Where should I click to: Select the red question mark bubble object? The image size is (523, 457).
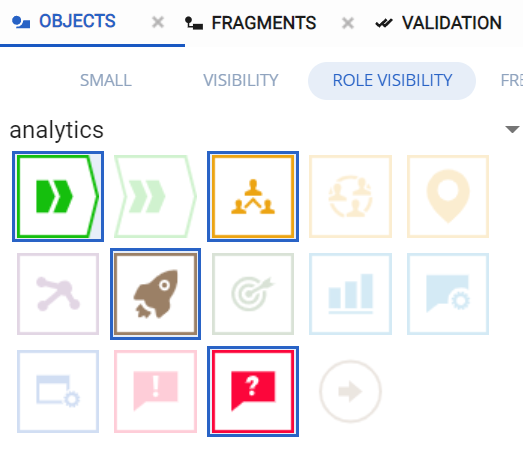pos(253,391)
